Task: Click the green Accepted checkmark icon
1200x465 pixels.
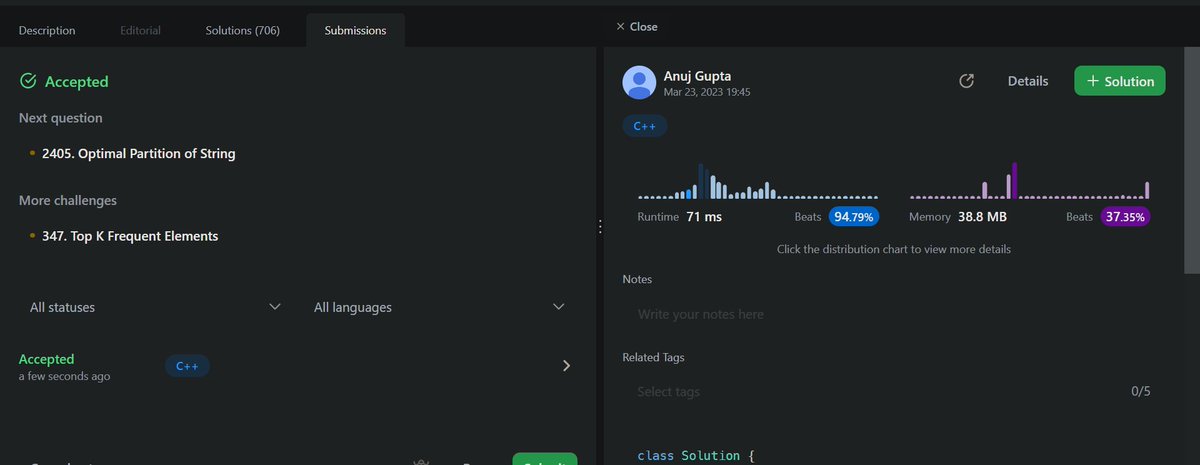Action: pyautogui.click(x=29, y=81)
